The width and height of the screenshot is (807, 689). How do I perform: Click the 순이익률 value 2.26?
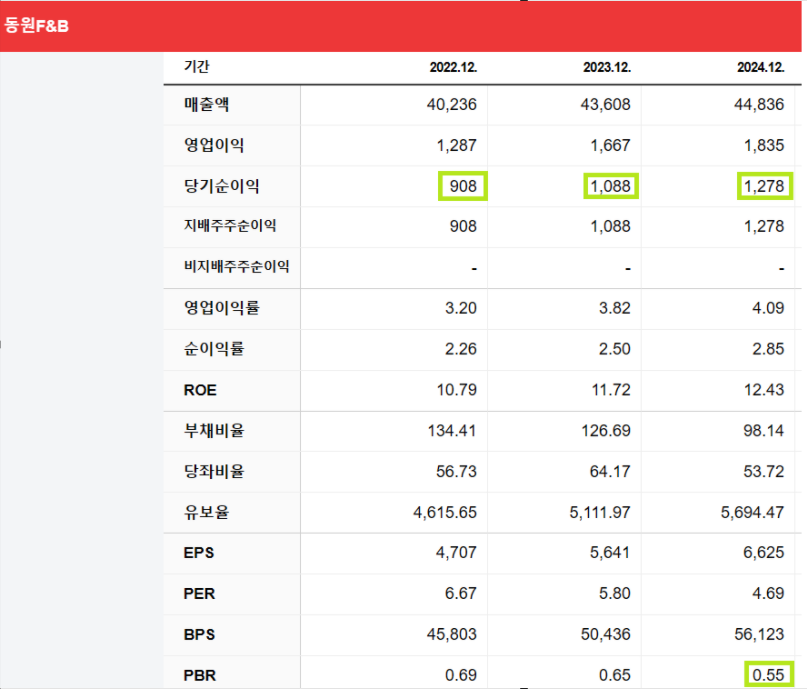[461, 348]
